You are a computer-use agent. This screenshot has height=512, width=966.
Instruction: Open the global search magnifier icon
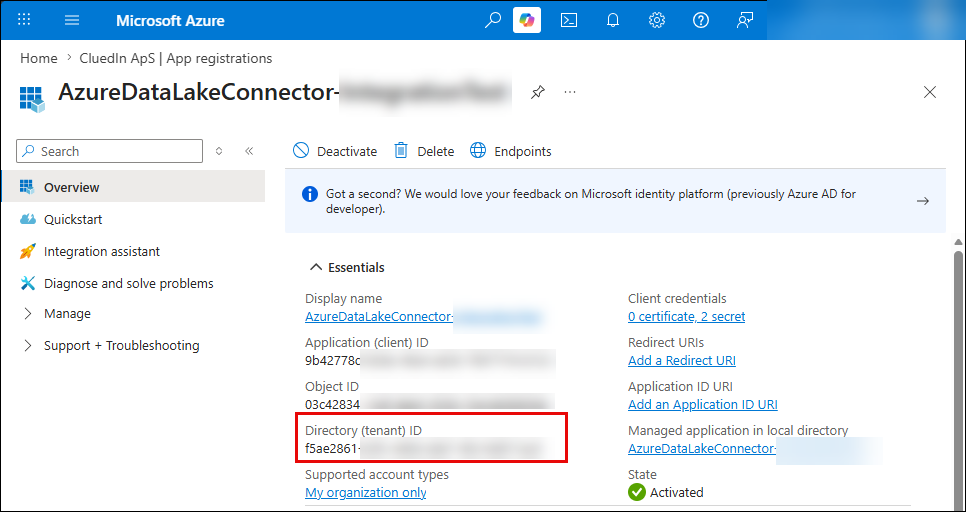pyautogui.click(x=493, y=20)
